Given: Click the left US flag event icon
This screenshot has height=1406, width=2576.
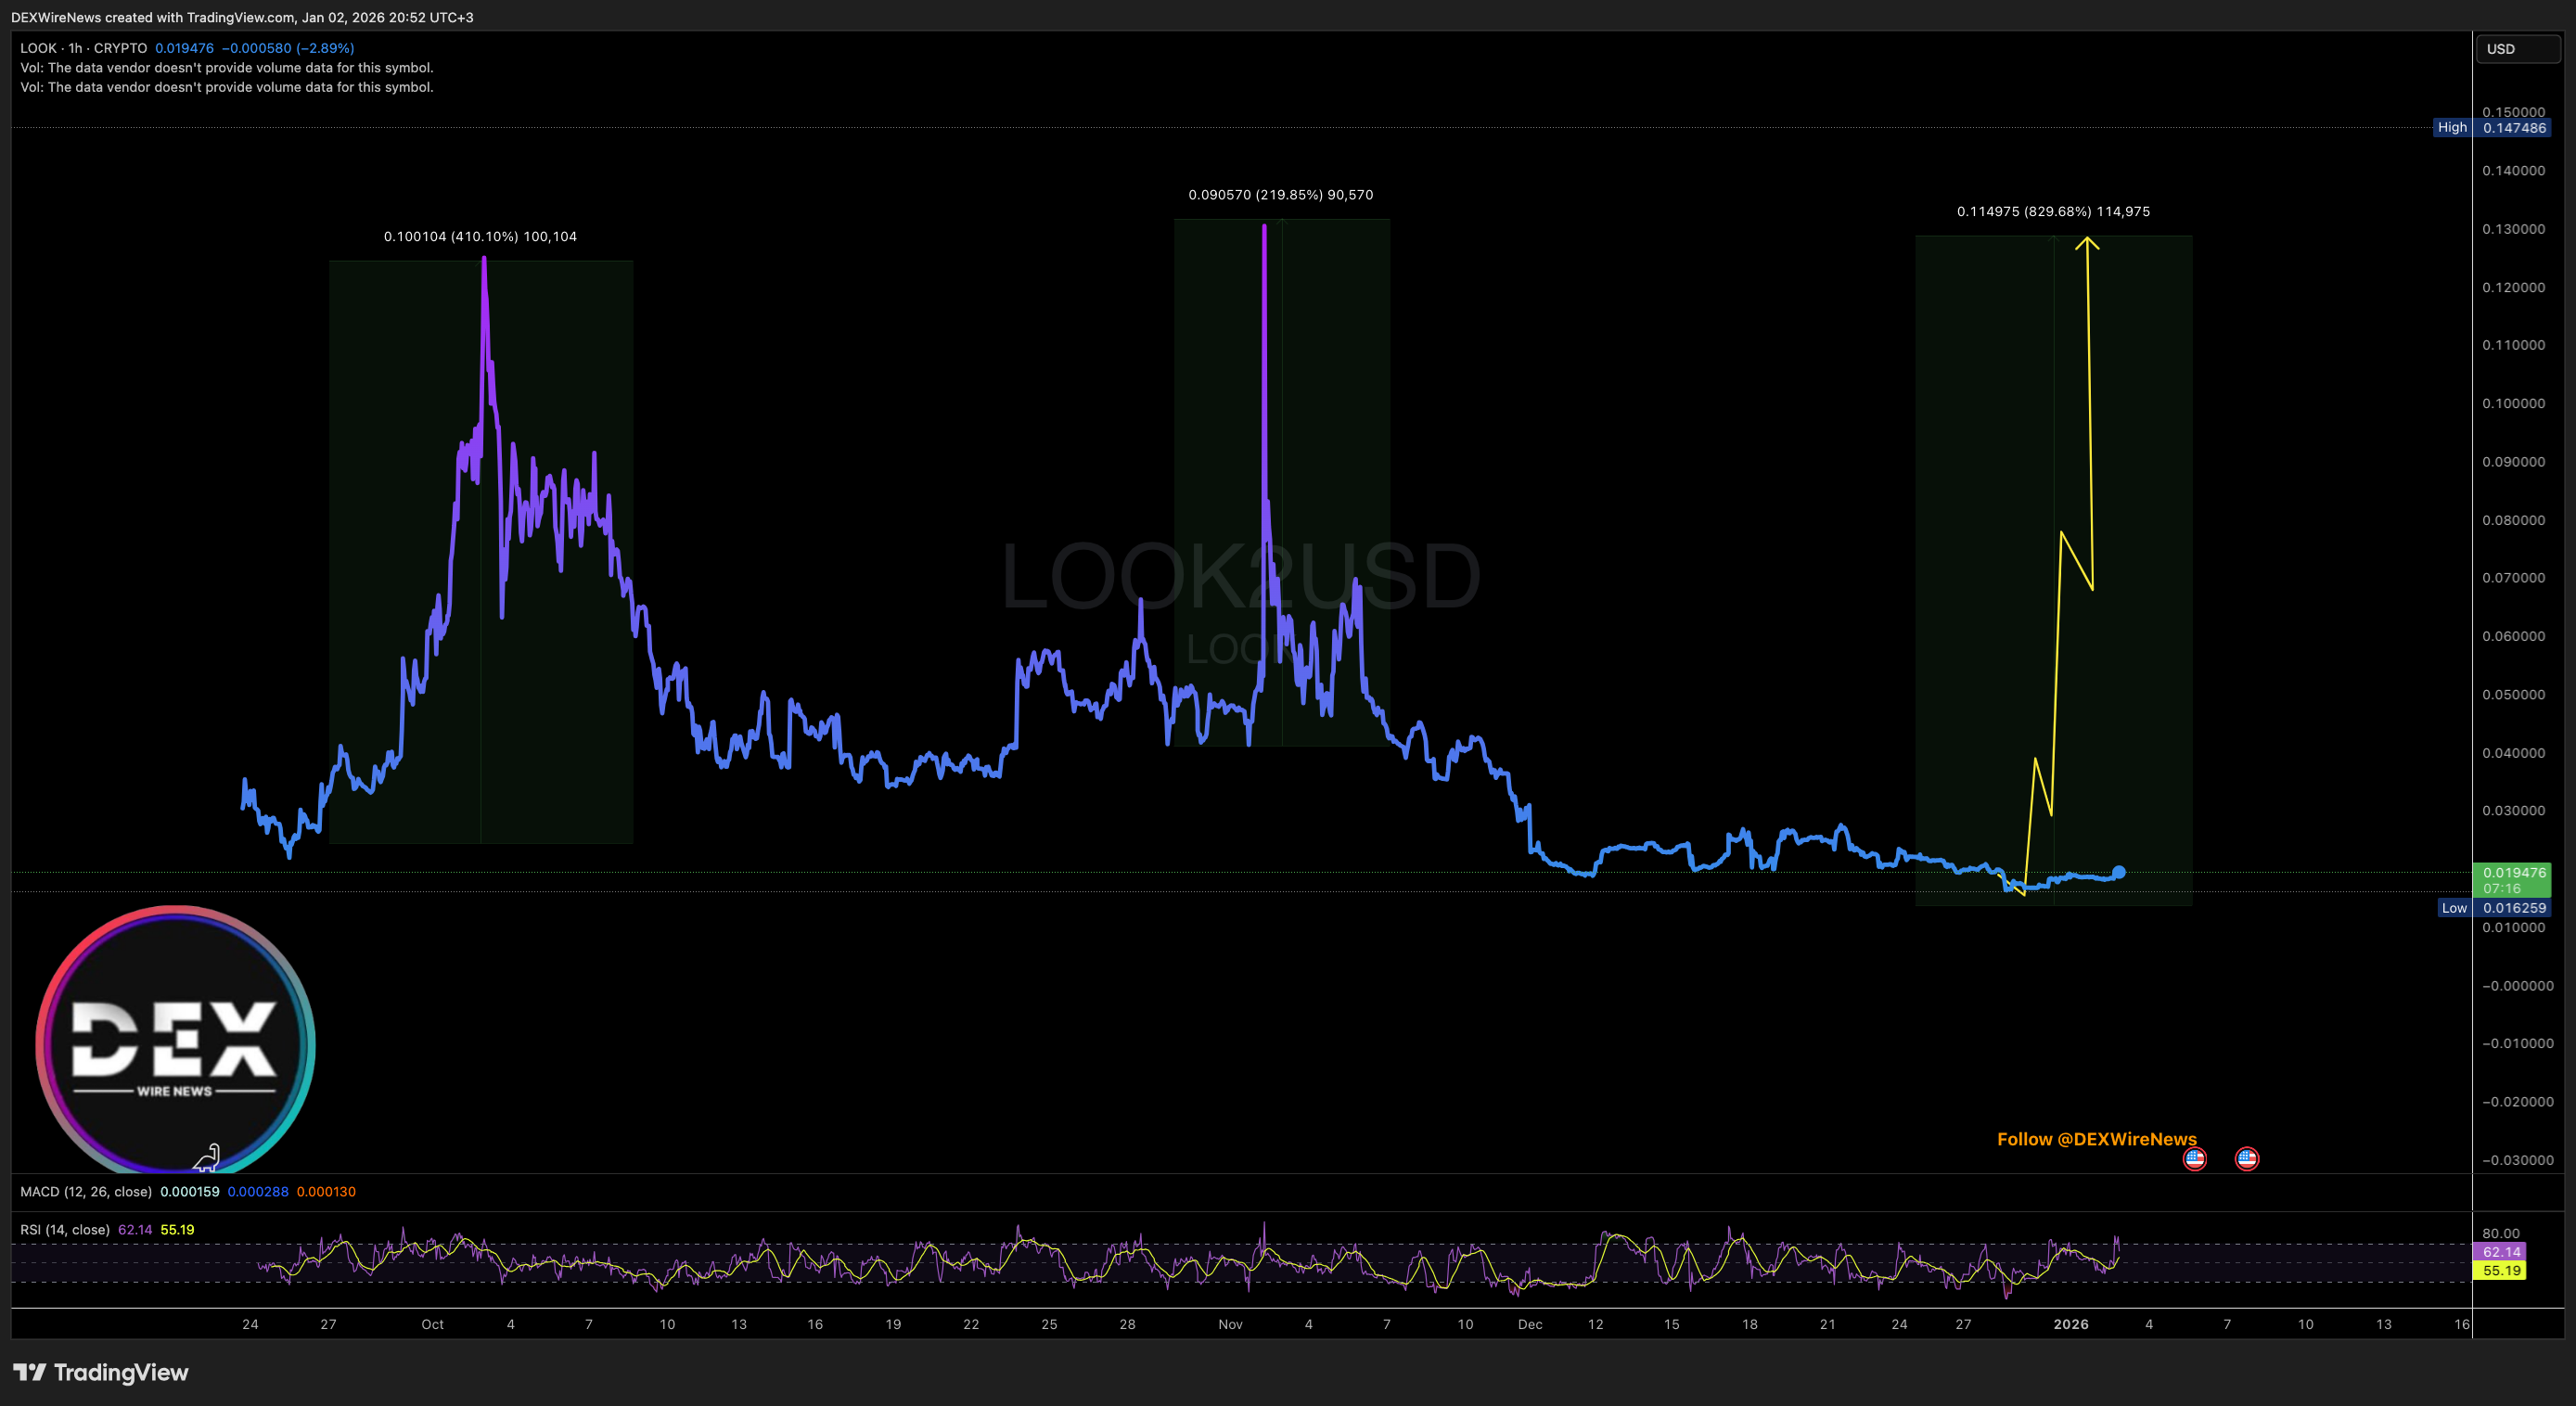Looking at the screenshot, I should 2194,1158.
